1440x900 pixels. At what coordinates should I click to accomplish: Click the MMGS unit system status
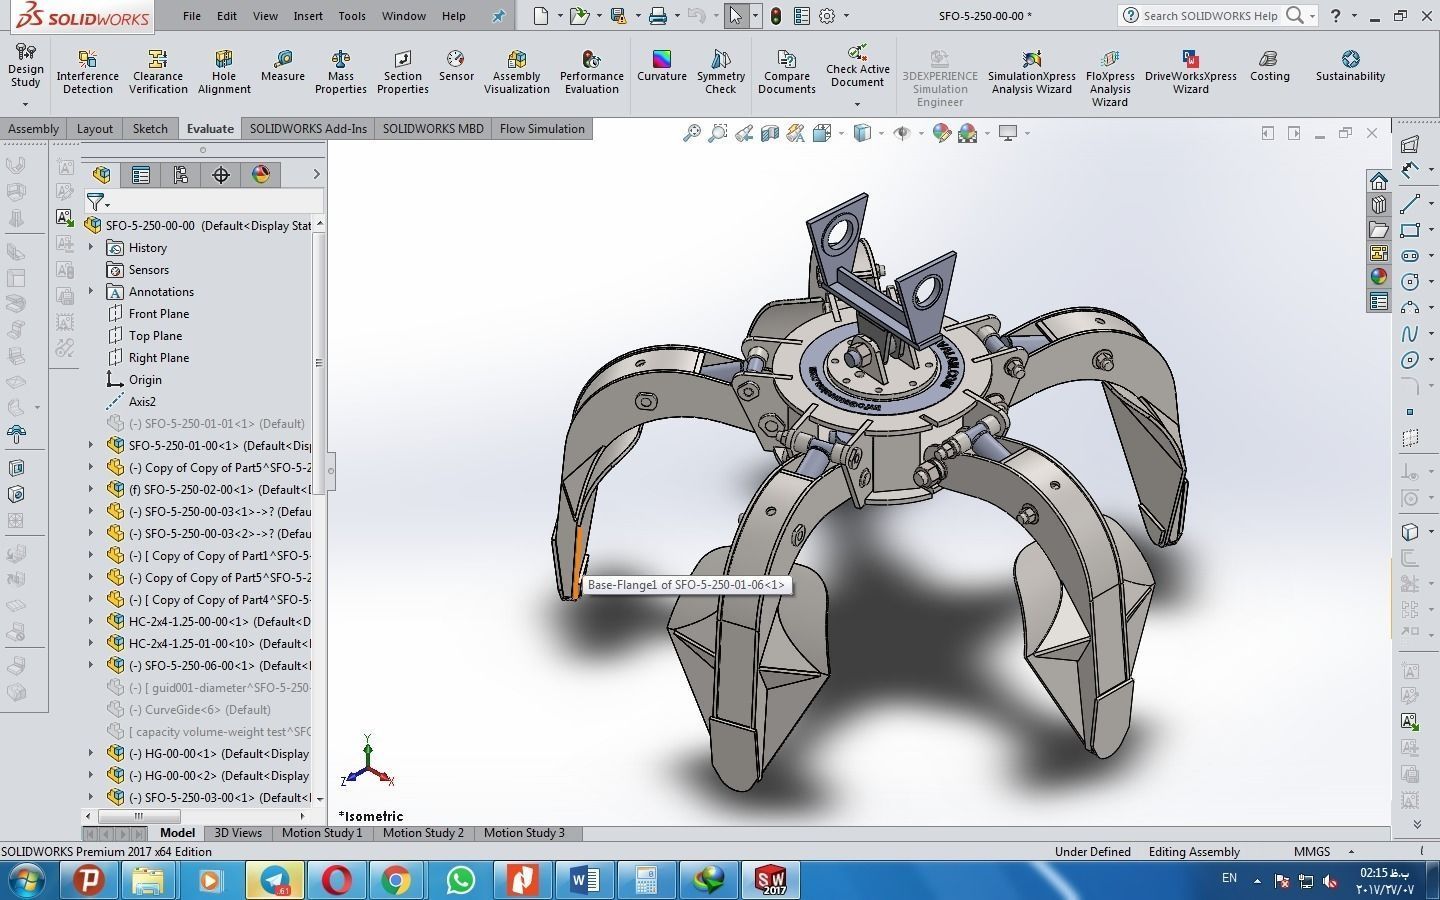click(x=1312, y=852)
